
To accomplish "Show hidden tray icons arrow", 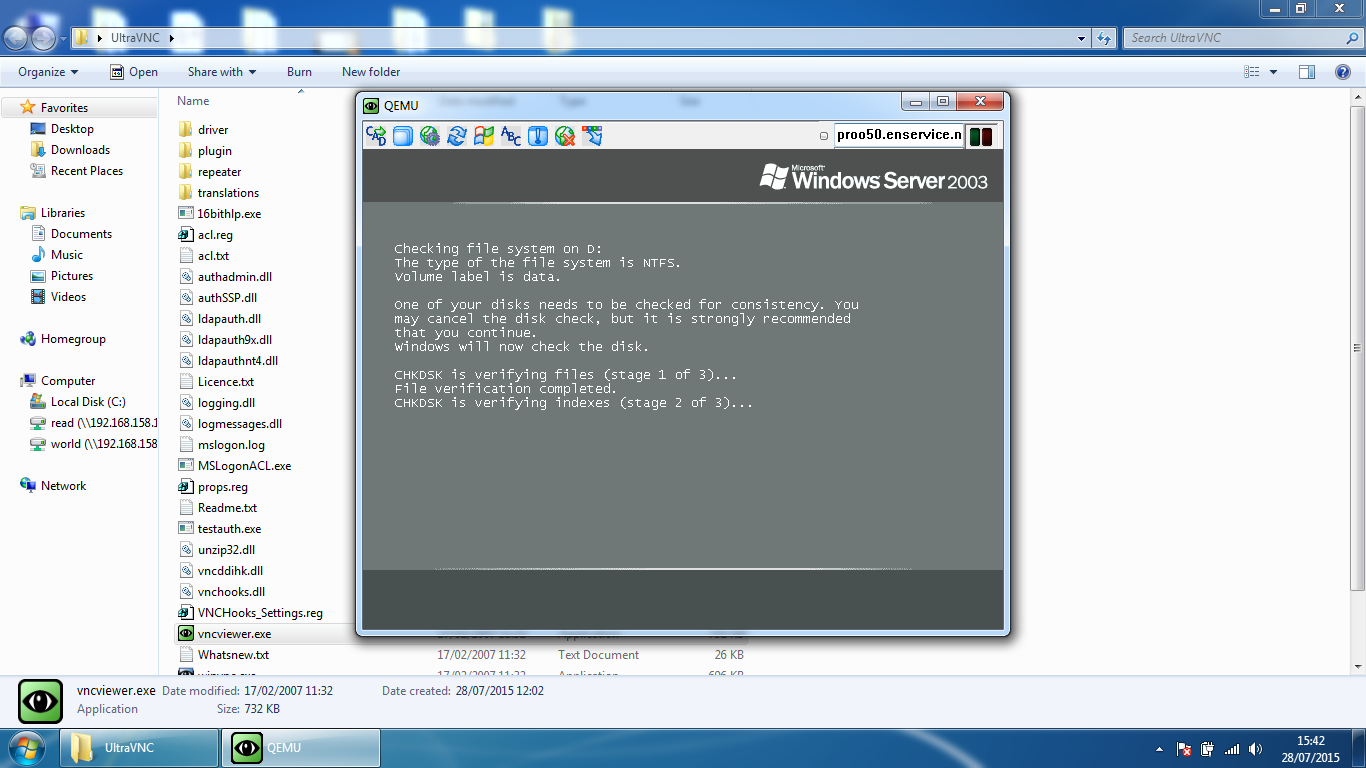I will tap(1159, 749).
